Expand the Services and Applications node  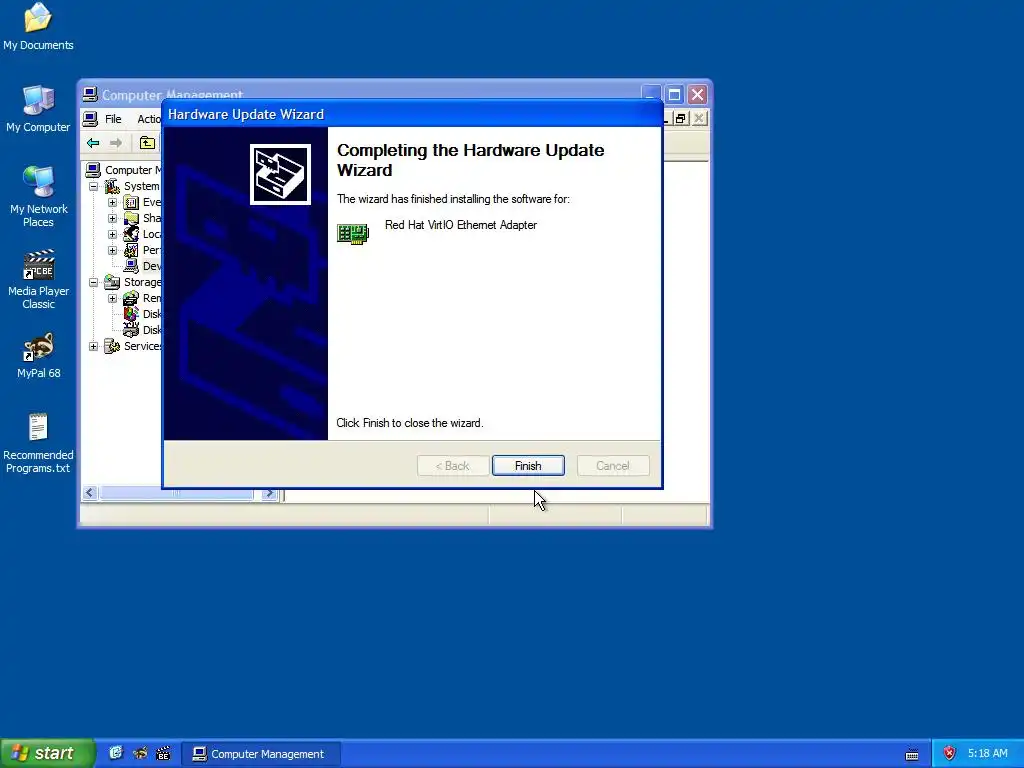tap(93, 346)
